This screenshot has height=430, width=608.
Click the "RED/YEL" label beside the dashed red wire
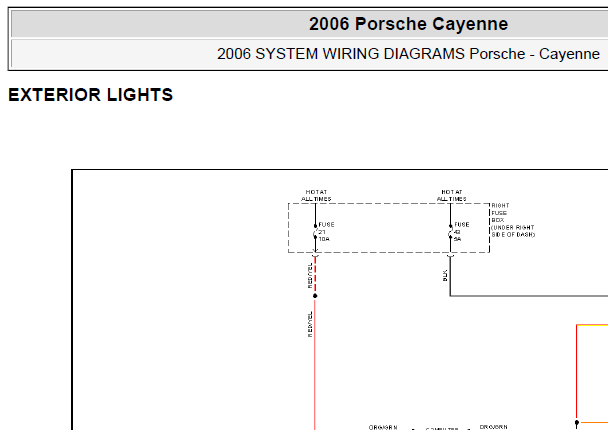[310, 275]
